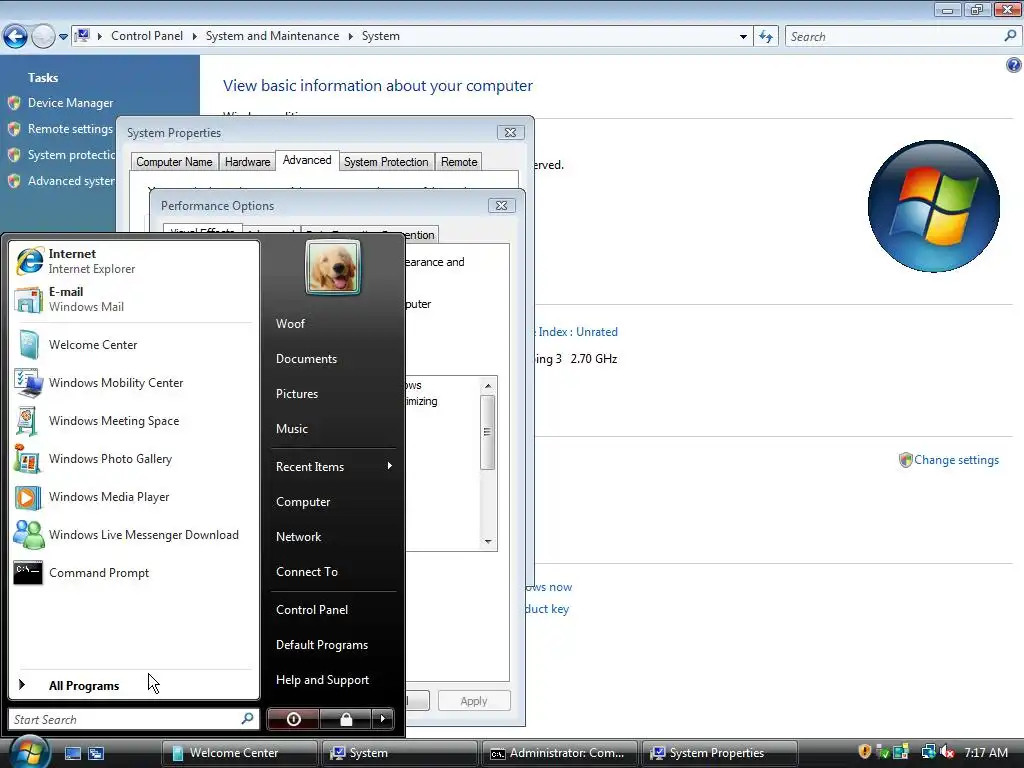Click the security alert shield tray icon
This screenshot has height=768, width=1024.
[x=865, y=752]
